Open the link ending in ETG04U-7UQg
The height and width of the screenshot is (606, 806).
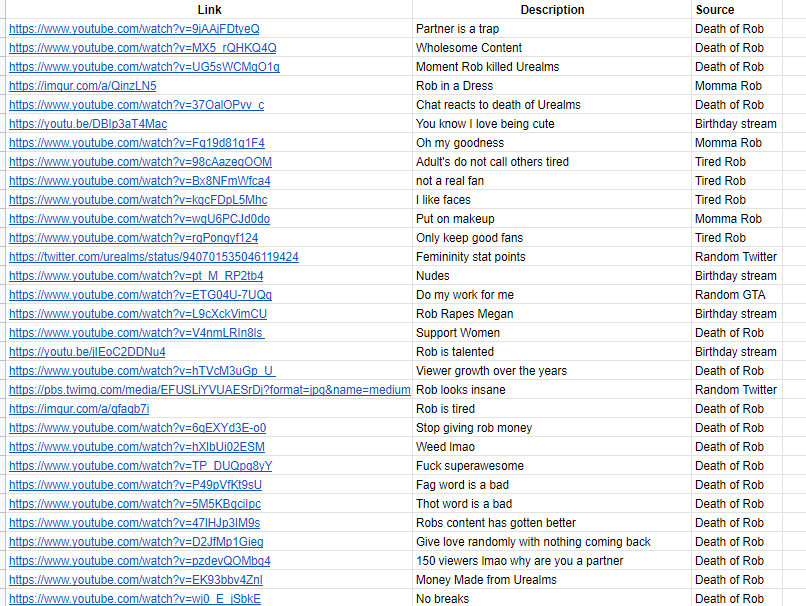[x=140, y=295]
